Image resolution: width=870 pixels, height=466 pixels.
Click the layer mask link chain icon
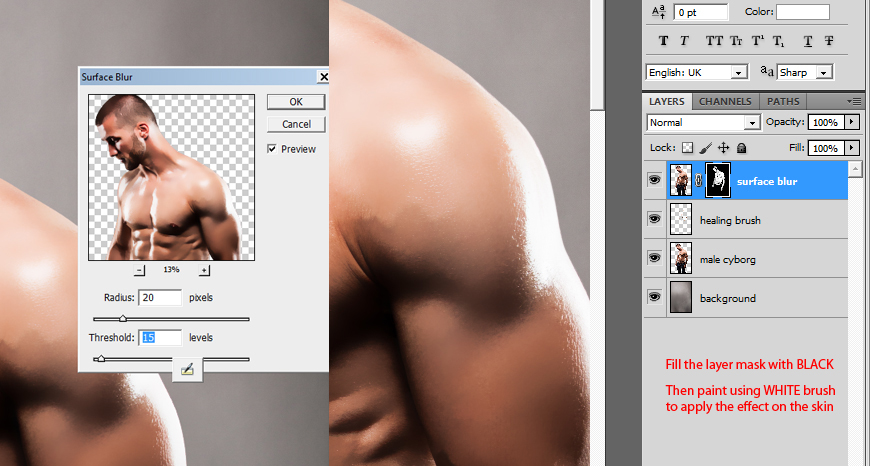(x=699, y=180)
